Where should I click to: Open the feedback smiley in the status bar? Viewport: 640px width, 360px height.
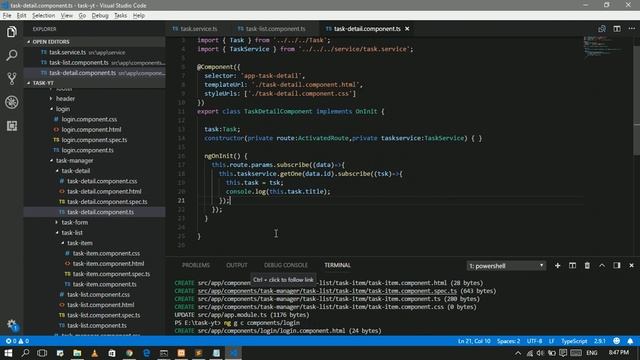pos(616,341)
